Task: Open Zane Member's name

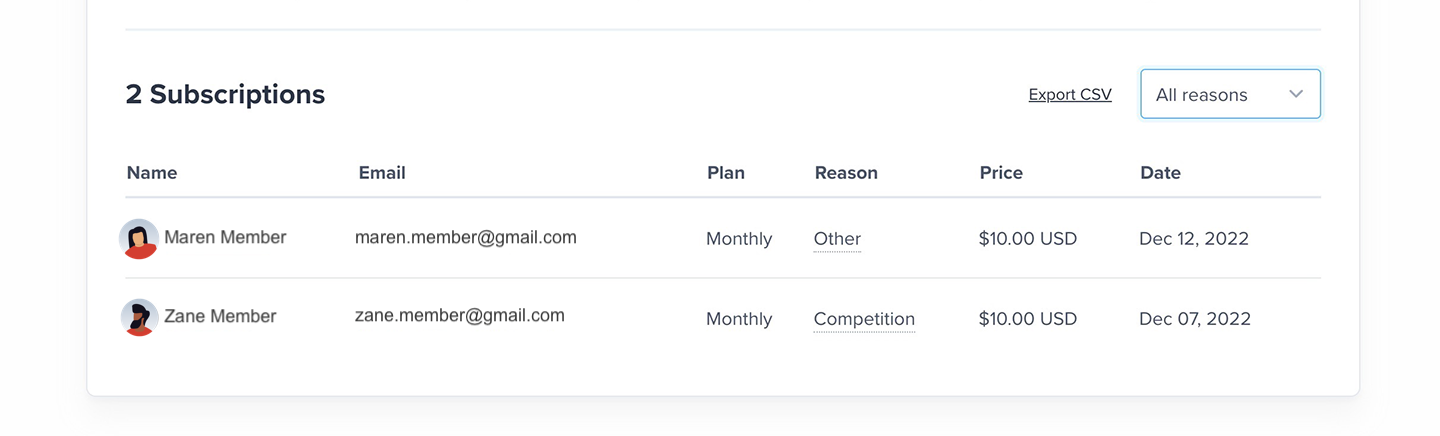Action: pyautogui.click(x=220, y=316)
